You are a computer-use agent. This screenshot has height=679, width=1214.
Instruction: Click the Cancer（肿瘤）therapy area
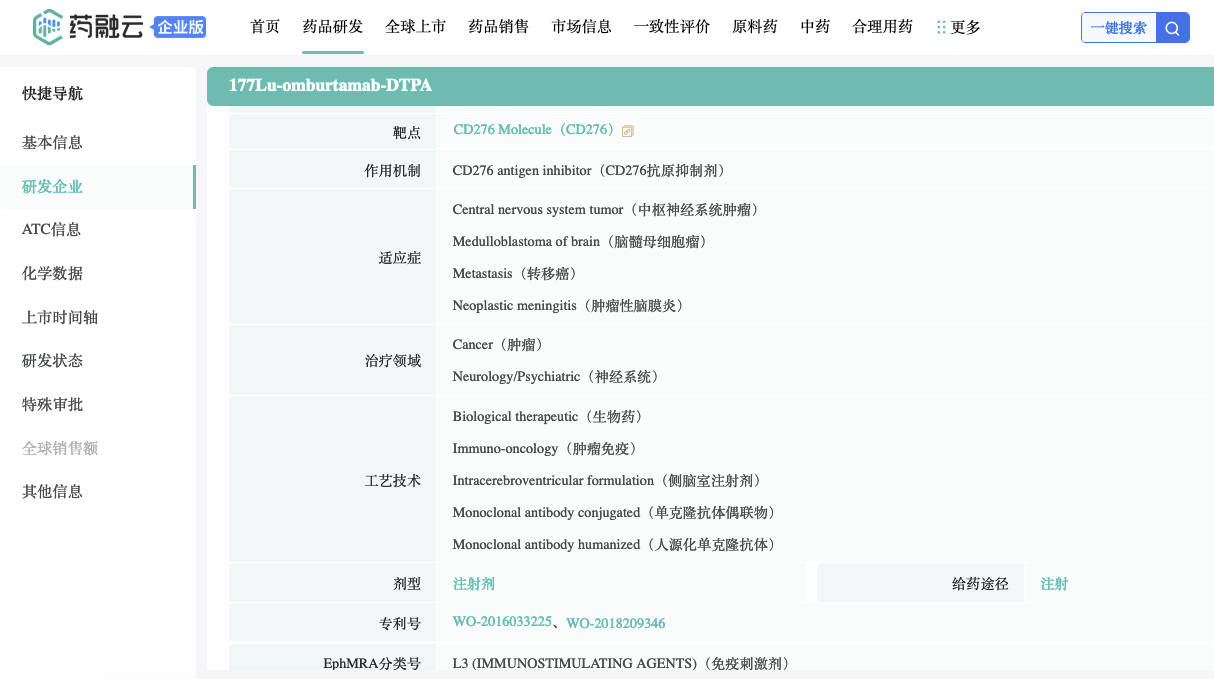(x=498, y=345)
